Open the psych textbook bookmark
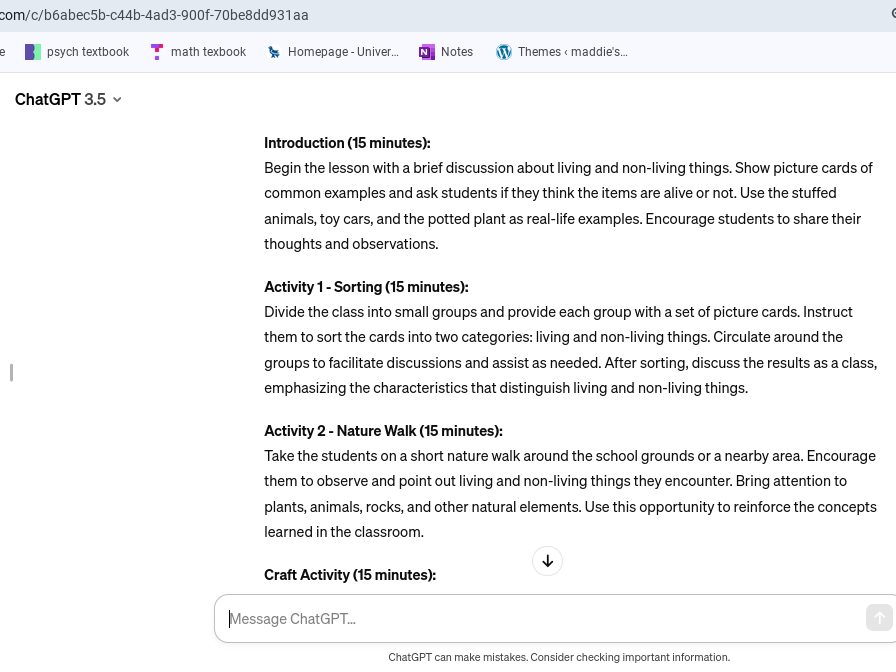 click(77, 52)
